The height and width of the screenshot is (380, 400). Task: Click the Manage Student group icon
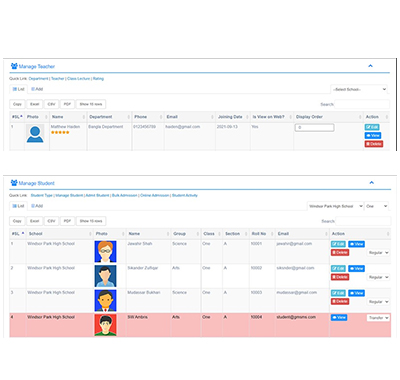pyautogui.click(x=14, y=183)
